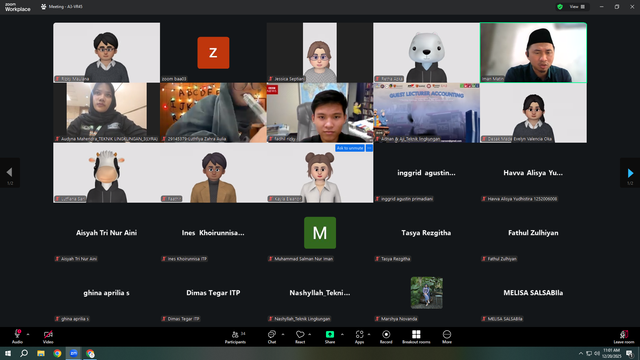640x360 pixels.
Task: Click the green Share screen button
Action: coord(330,337)
